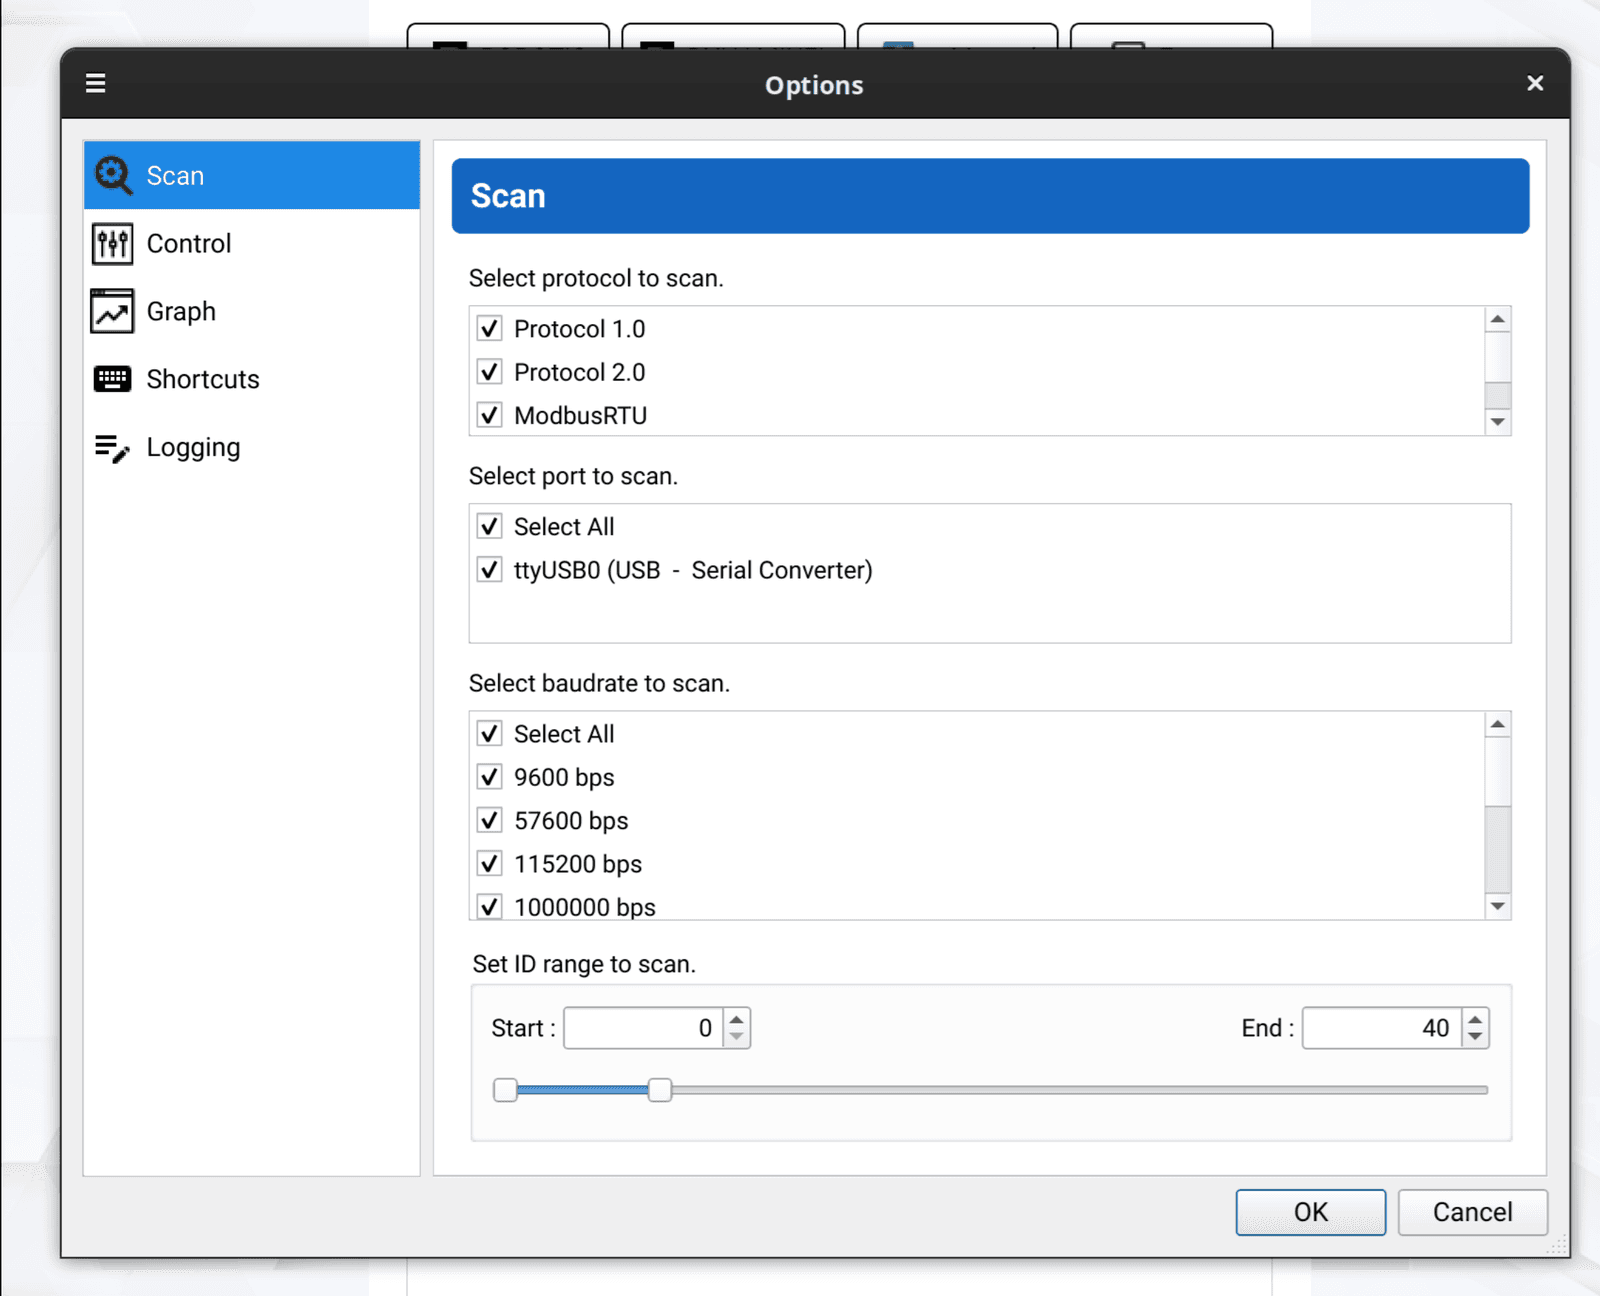
Task: Click baudrate list scroll down arrow
Action: coord(1498,906)
